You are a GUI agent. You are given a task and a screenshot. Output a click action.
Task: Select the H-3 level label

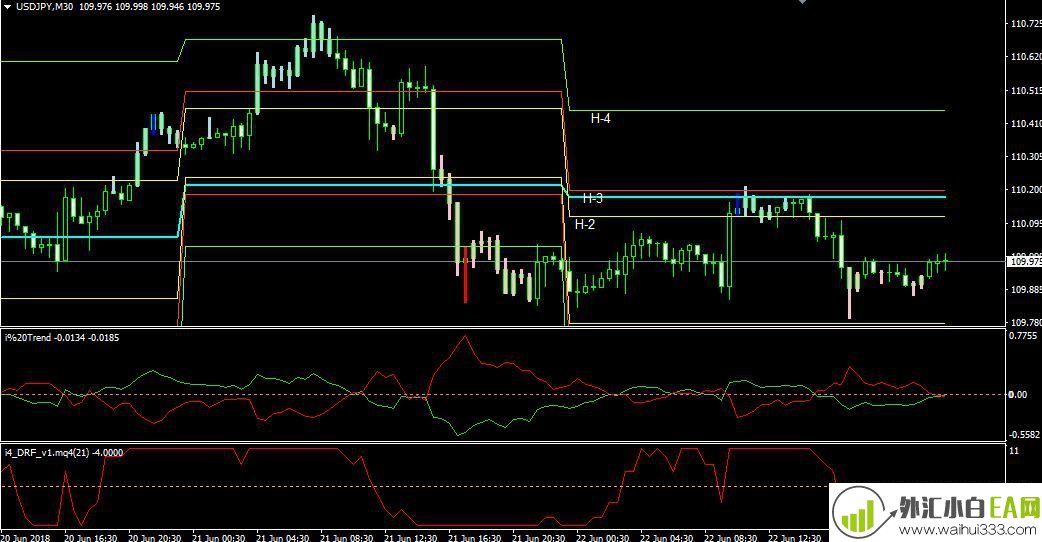click(593, 198)
